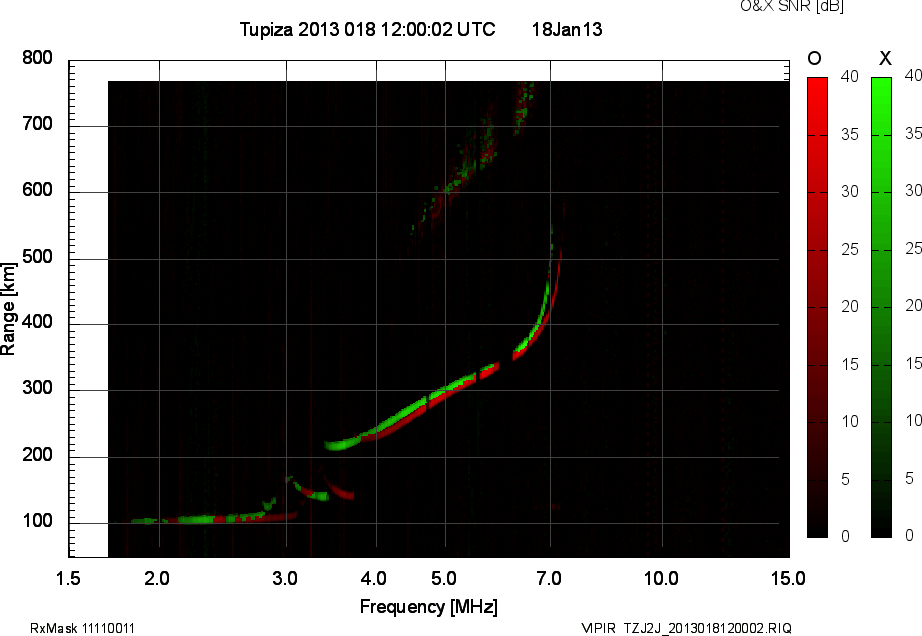Click the 7.0 frequency tick label
Viewport: 922px width, 636px height.
coord(549,579)
